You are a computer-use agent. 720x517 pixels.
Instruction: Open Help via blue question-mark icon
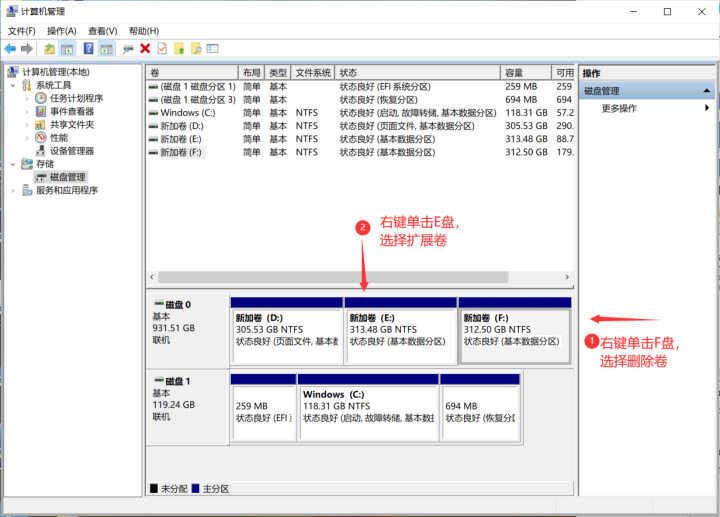point(89,48)
